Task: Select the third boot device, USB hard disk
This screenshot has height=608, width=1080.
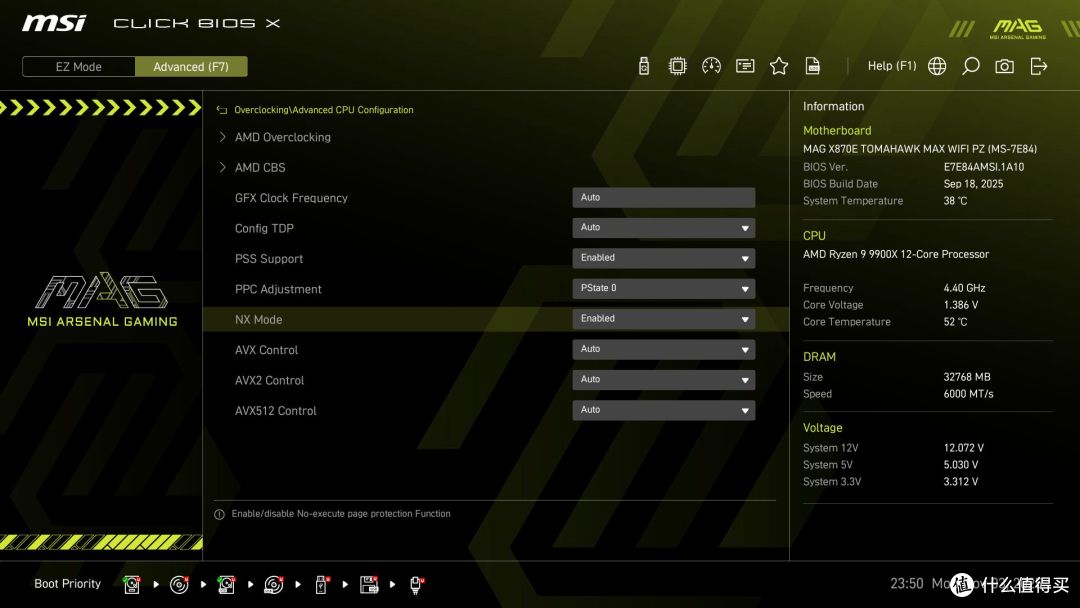Action: click(x=226, y=585)
